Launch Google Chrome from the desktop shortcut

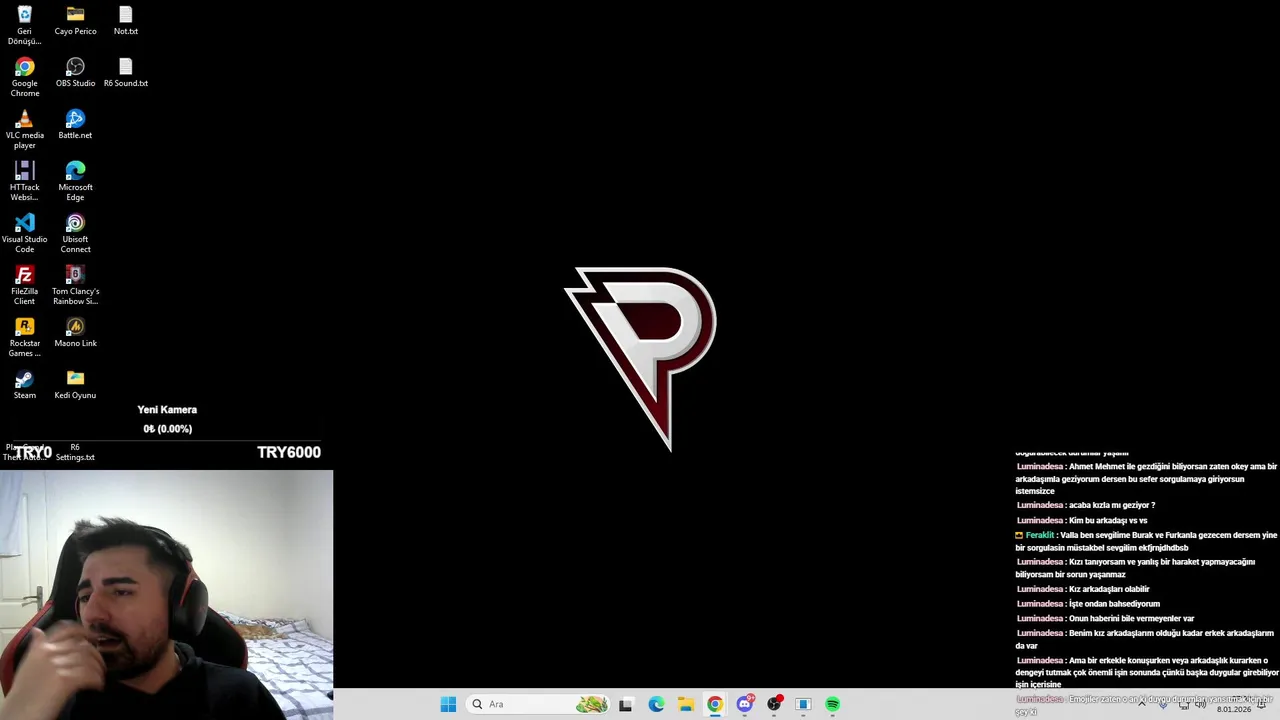(24, 77)
